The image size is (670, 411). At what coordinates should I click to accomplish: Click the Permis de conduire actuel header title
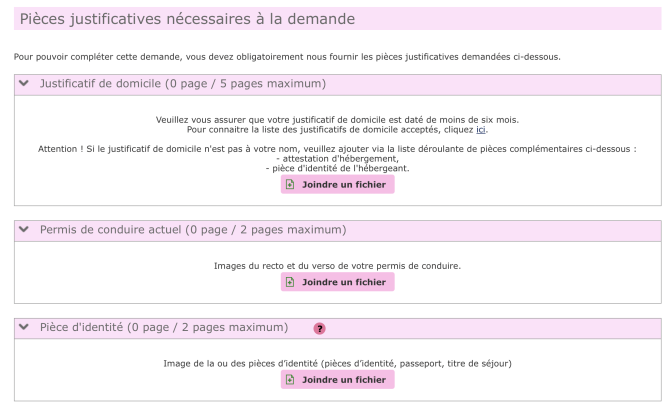pos(192,230)
